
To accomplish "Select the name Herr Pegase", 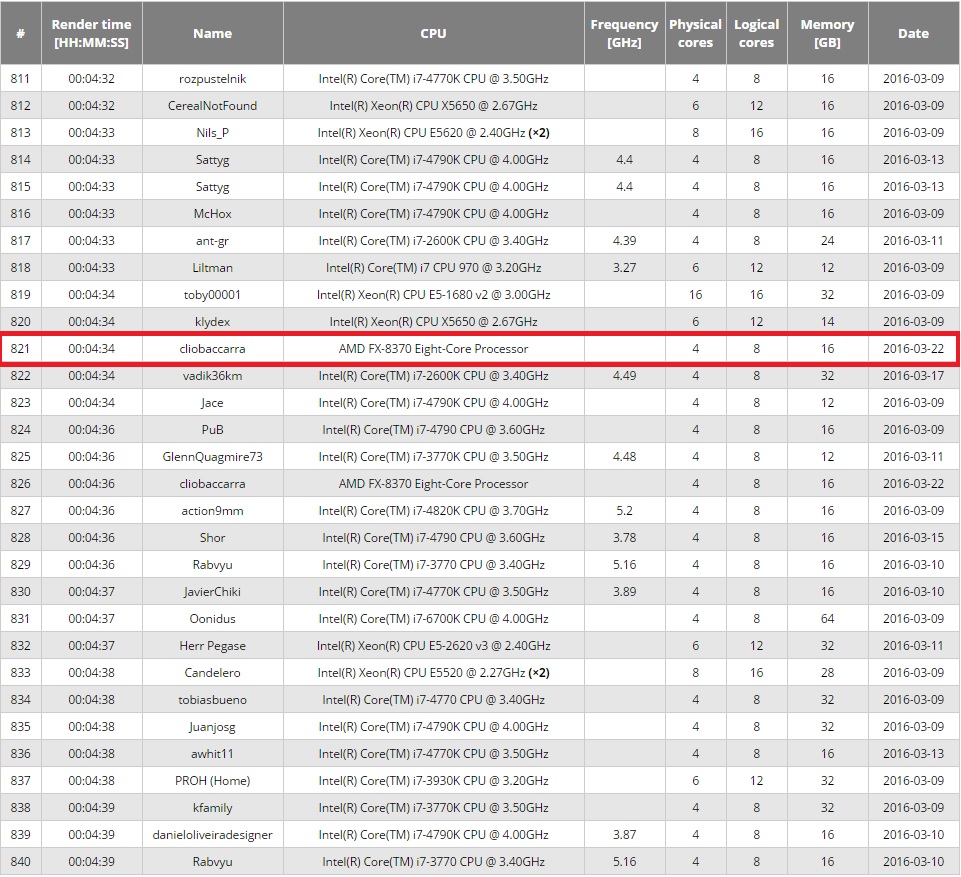I will tap(212, 645).
